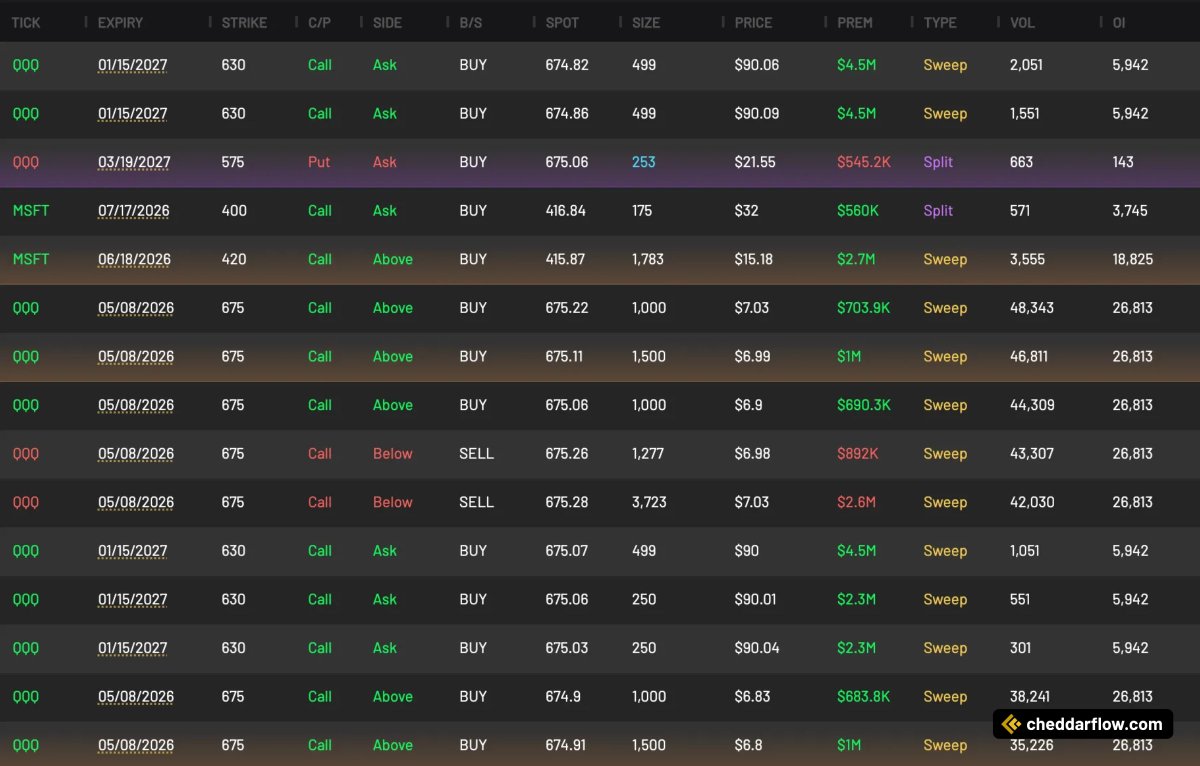Click the $90.04 price cell
Viewport: 1200px width, 766px height.
757,648
